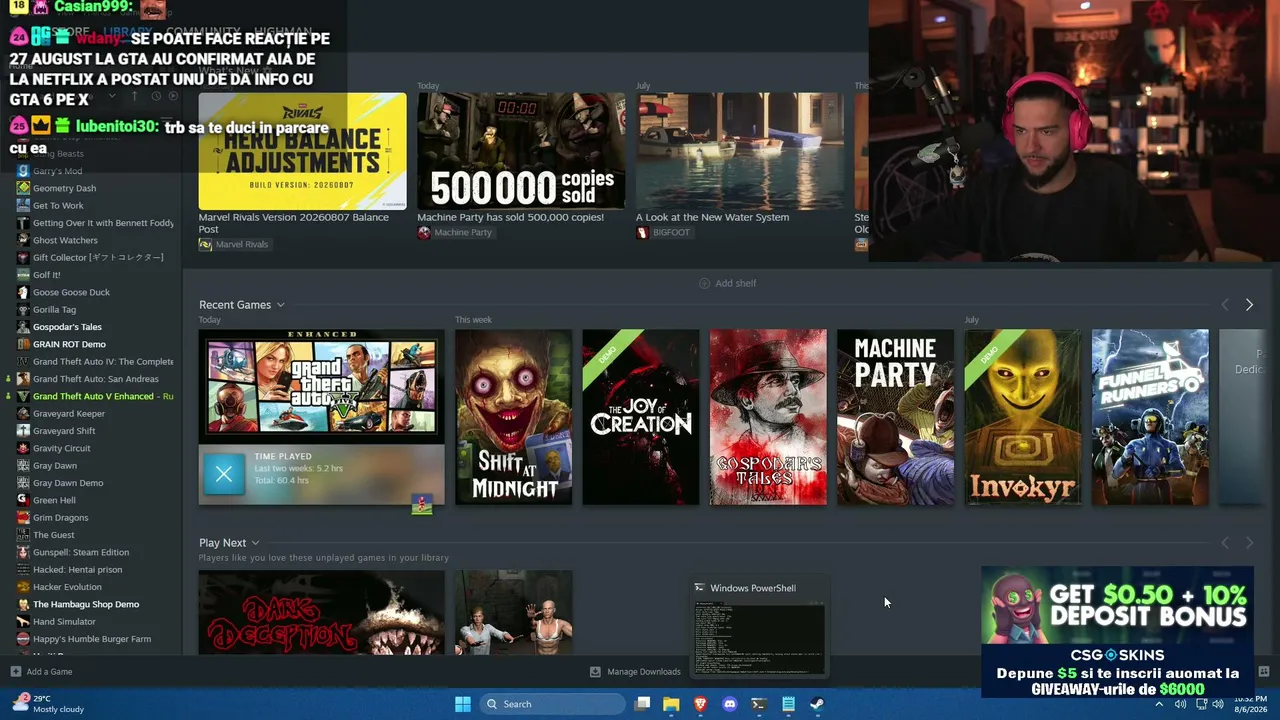Click the plus icon beside Add a Game
This screenshot has height=720, width=1280.
point(15,672)
